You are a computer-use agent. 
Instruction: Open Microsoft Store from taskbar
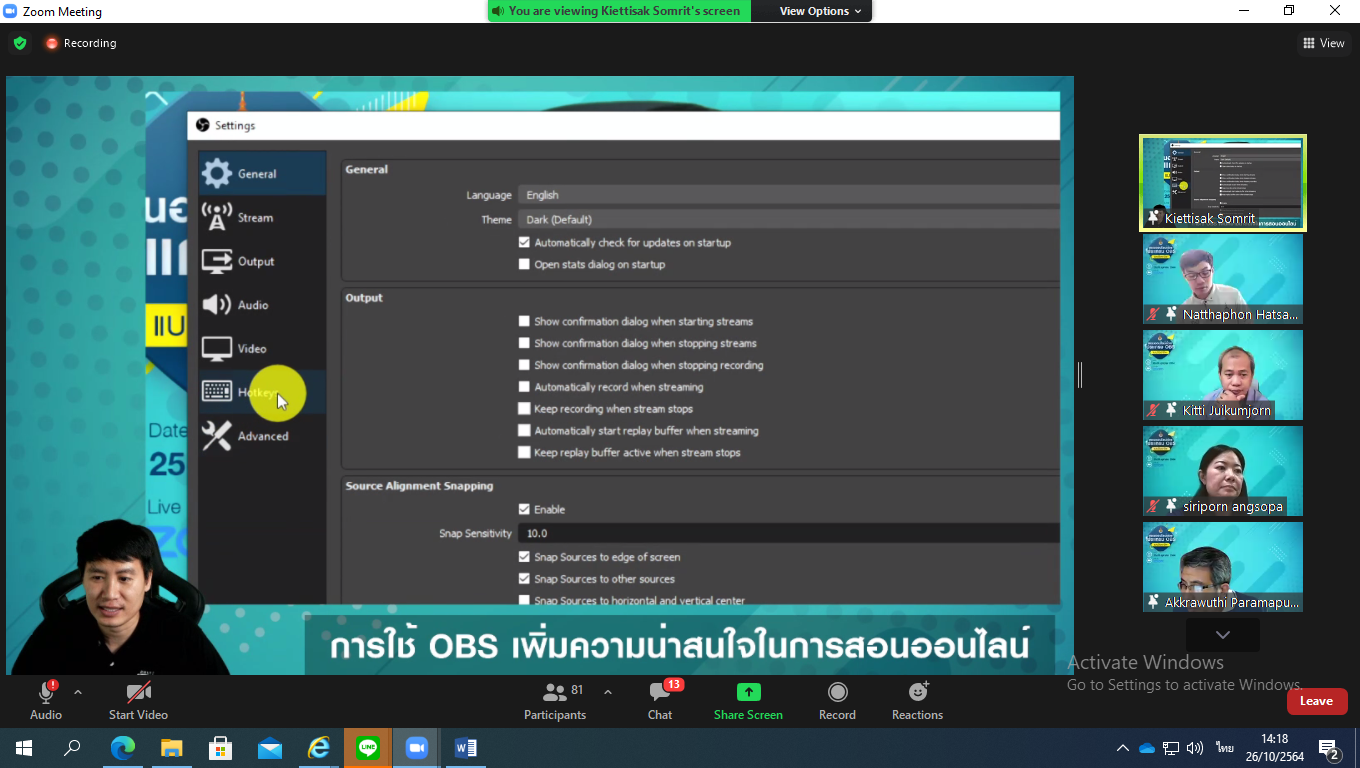pyautogui.click(x=220, y=748)
